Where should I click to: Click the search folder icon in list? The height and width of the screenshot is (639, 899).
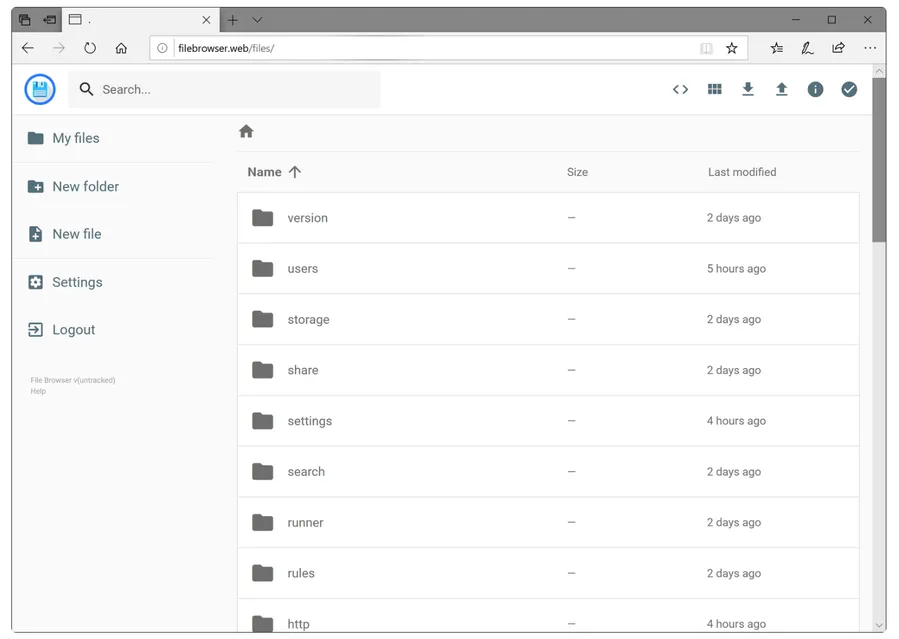(263, 472)
